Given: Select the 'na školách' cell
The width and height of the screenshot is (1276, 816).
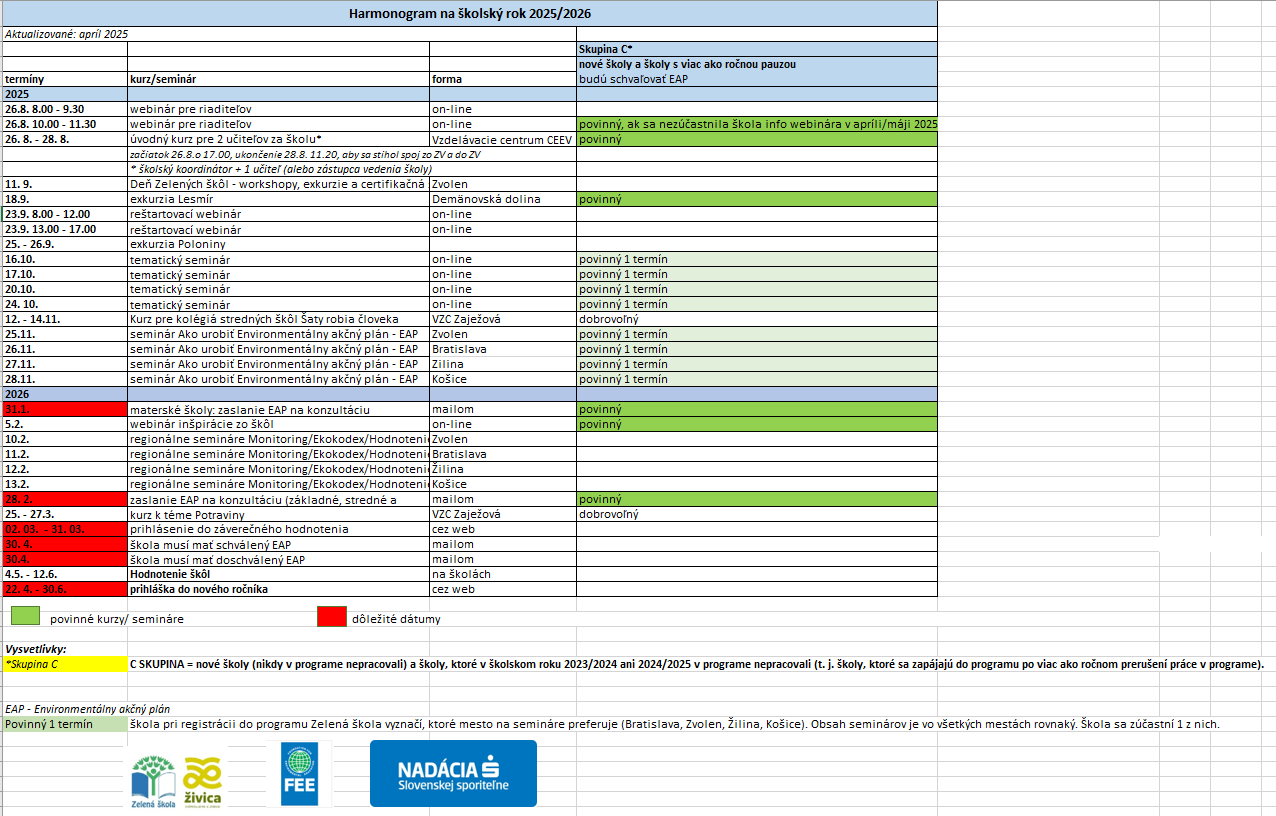Looking at the screenshot, I should 503,574.
